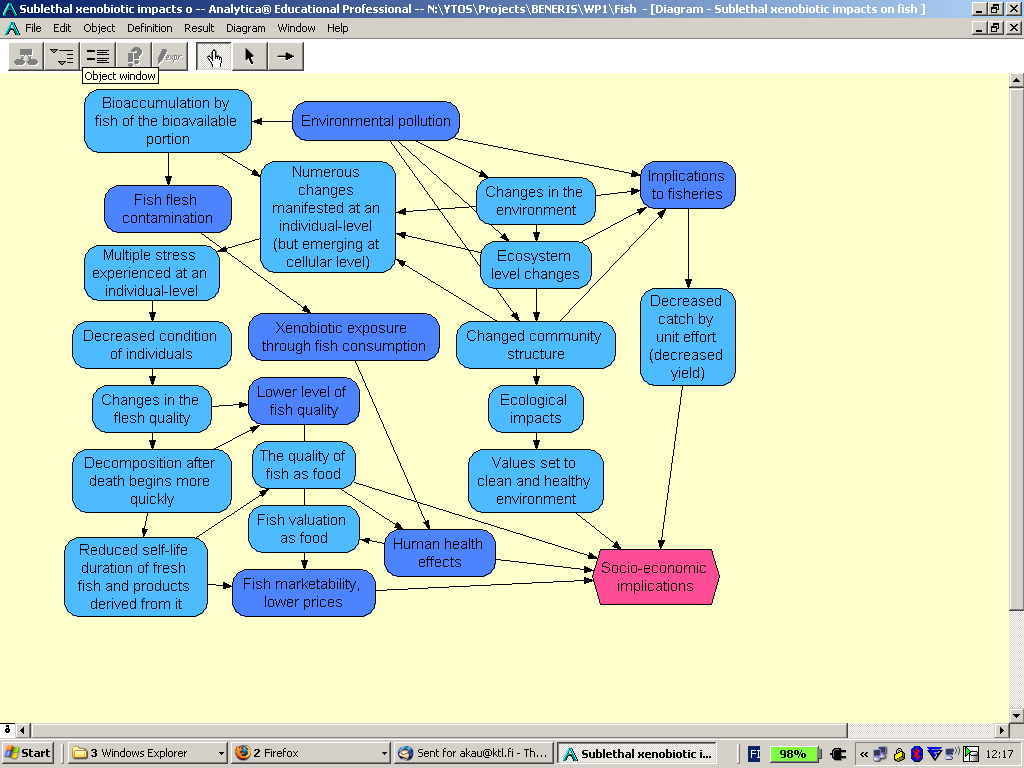Select the Environmental pollution node
The height and width of the screenshot is (768, 1024).
[x=375, y=121]
